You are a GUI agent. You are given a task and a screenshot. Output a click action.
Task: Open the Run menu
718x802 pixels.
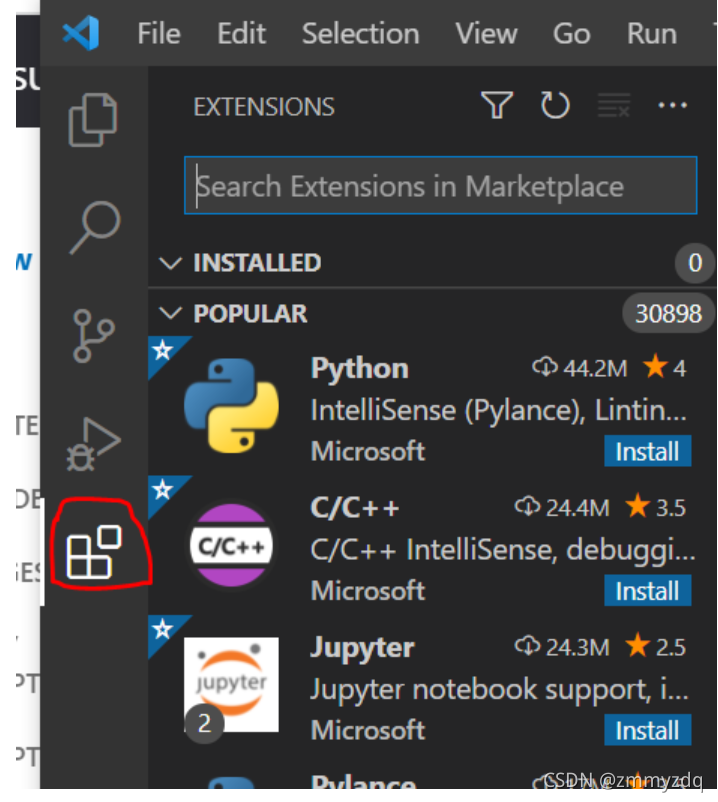(x=652, y=34)
